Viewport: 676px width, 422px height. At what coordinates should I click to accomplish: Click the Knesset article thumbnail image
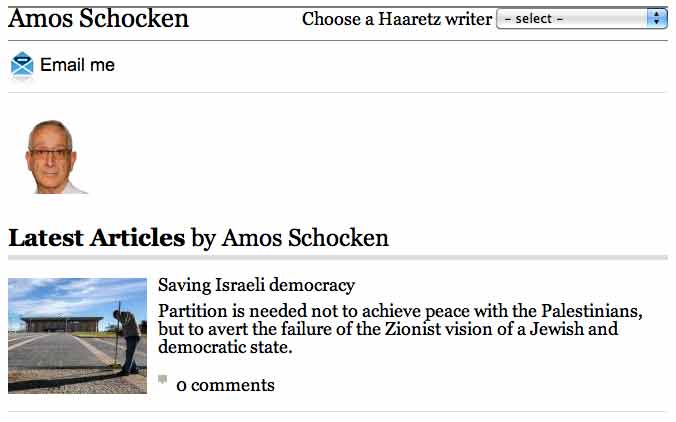click(x=77, y=335)
